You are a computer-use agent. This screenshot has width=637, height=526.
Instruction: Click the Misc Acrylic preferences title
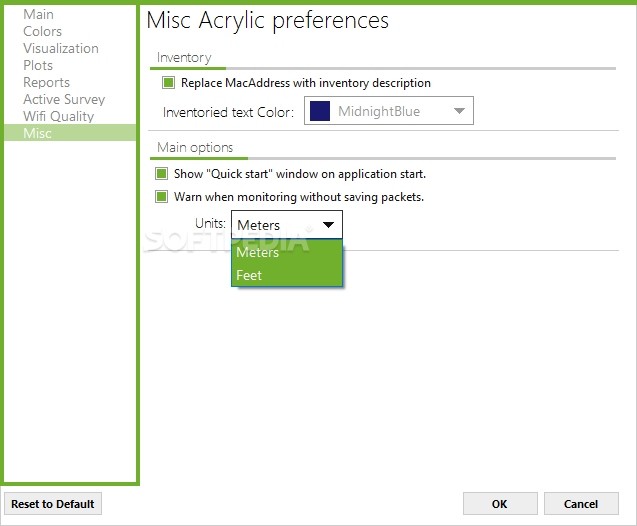click(x=267, y=20)
